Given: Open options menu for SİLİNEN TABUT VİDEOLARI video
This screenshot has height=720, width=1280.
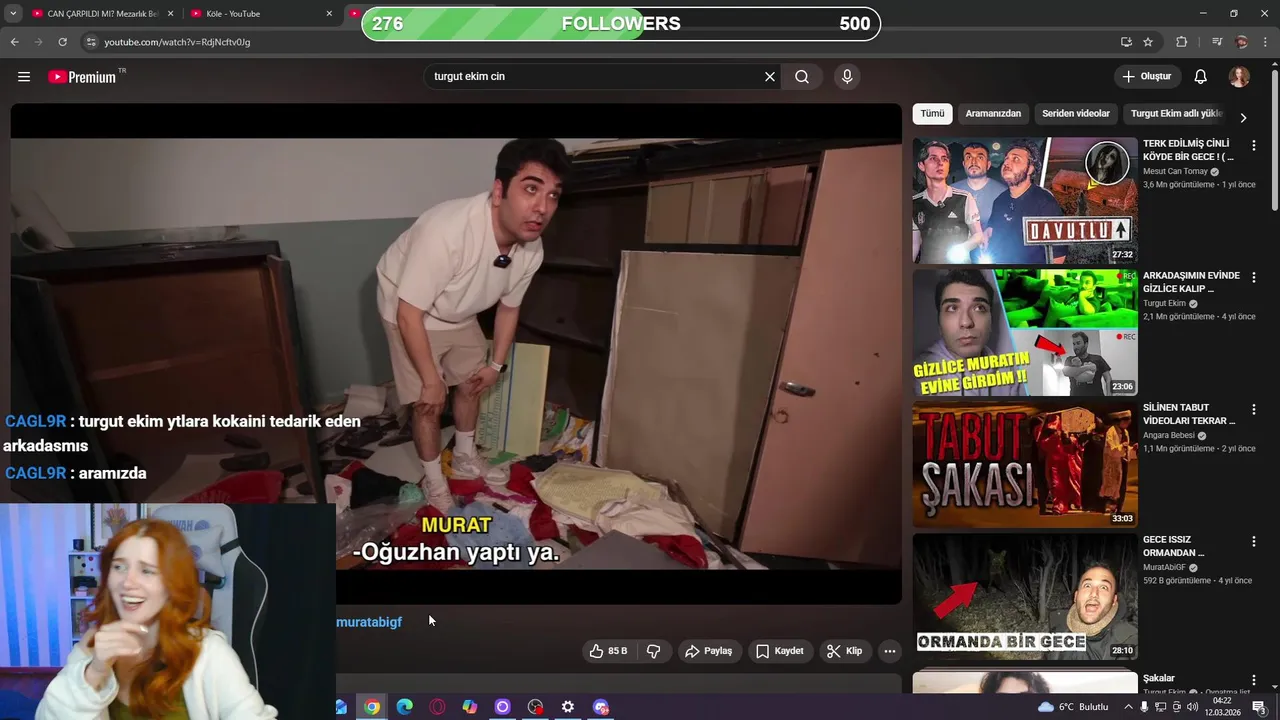Looking at the screenshot, I should click(1253, 410).
